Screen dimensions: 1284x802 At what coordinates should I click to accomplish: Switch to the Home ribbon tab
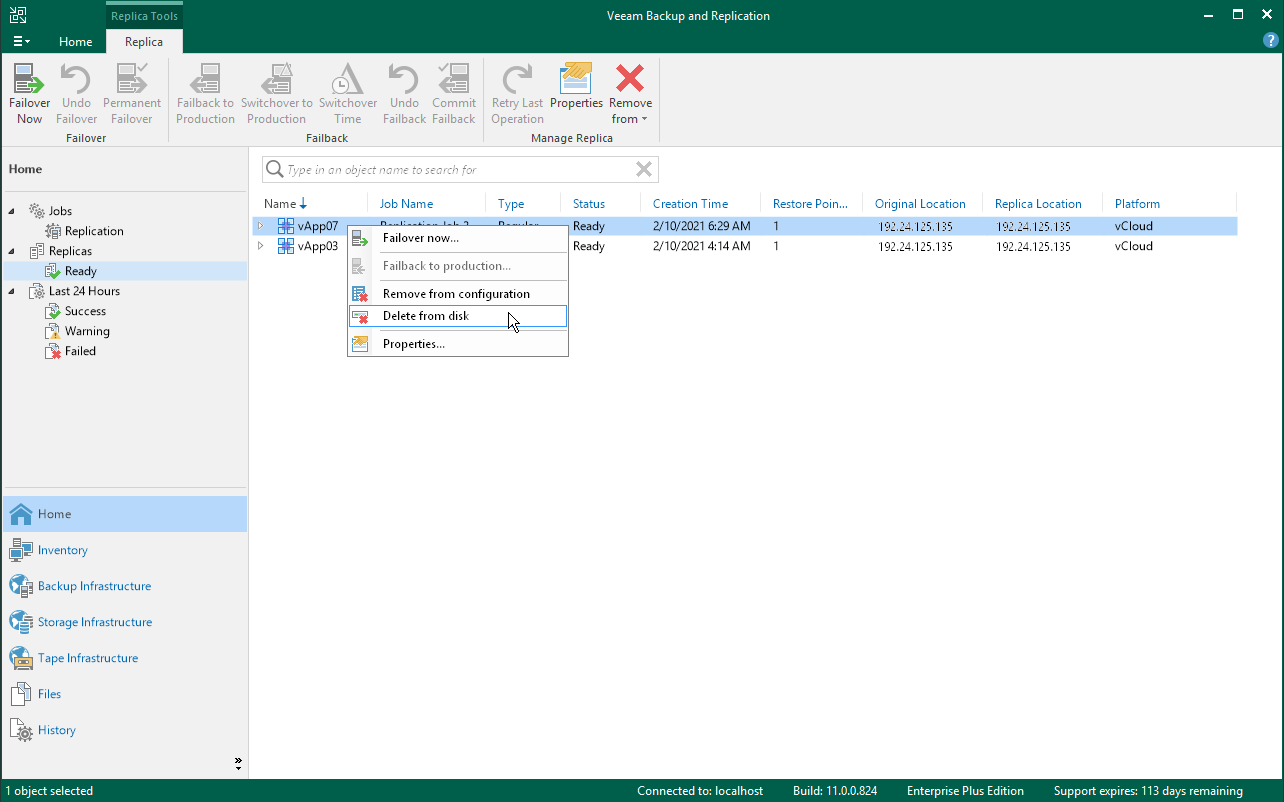coord(75,42)
